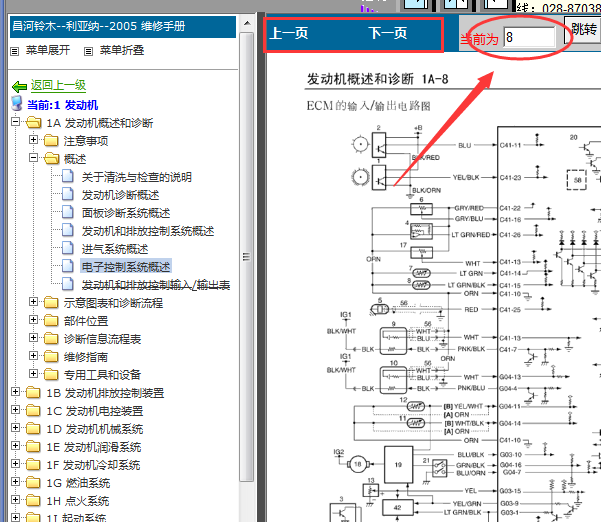Click the 跳转 jump button
Viewport: 601px width, 522px height.
pyautogui.click(x=584, y=29)
